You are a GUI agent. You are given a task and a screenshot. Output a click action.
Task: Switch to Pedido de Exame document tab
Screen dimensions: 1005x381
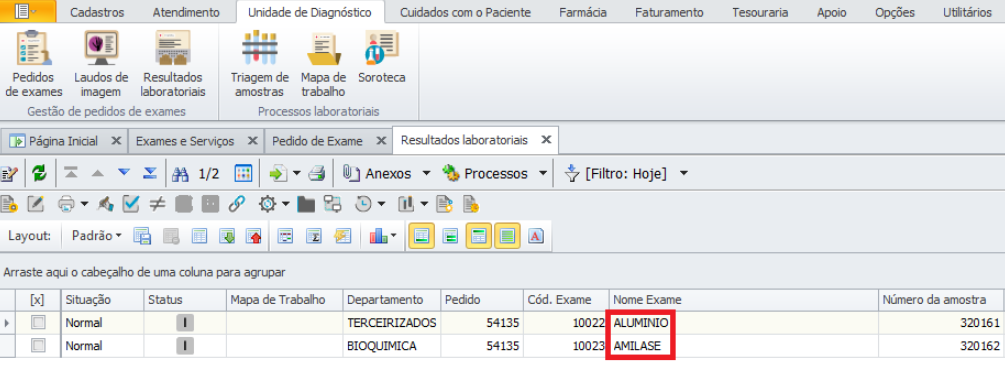point(317,140)
